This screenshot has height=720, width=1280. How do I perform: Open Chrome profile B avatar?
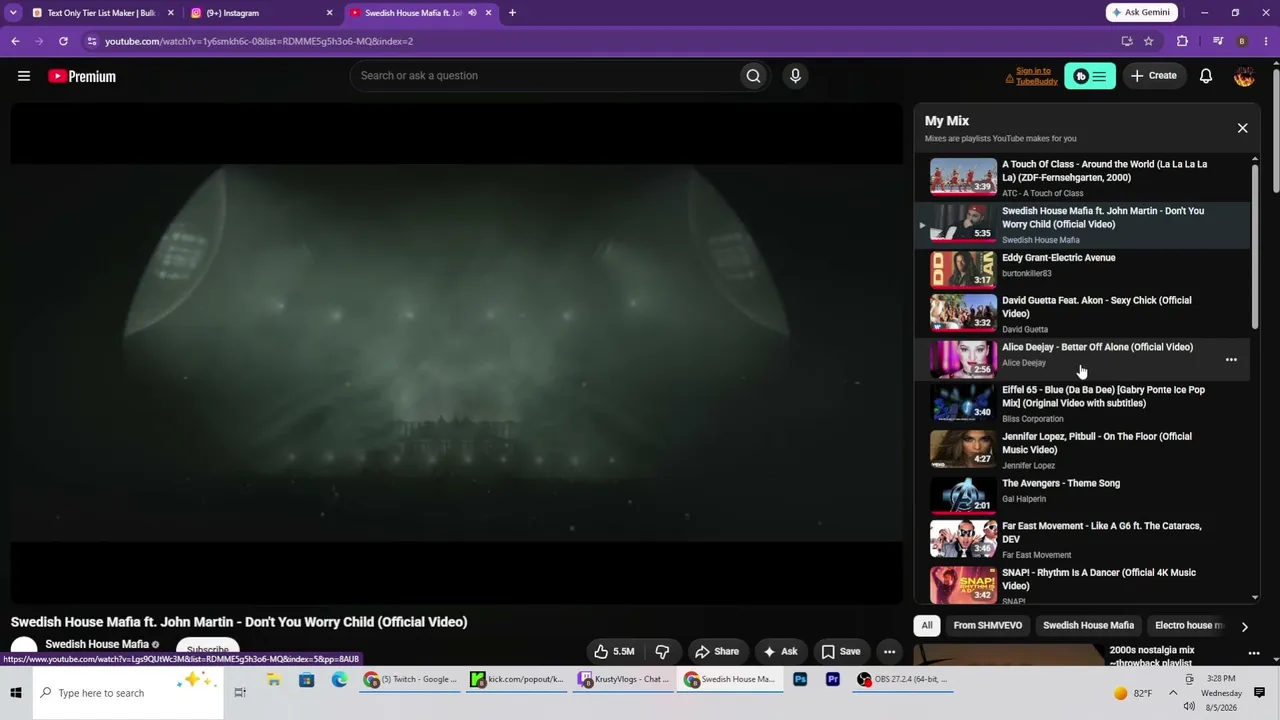pyautogui.click(x=1242, y=41)
